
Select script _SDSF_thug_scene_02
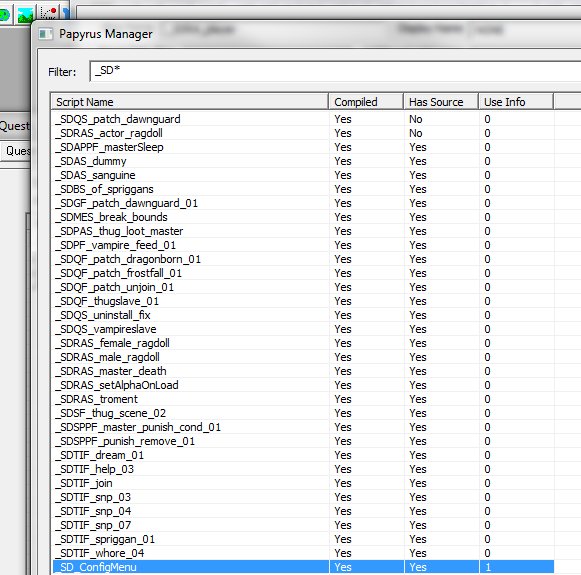[x=110, y=413]
